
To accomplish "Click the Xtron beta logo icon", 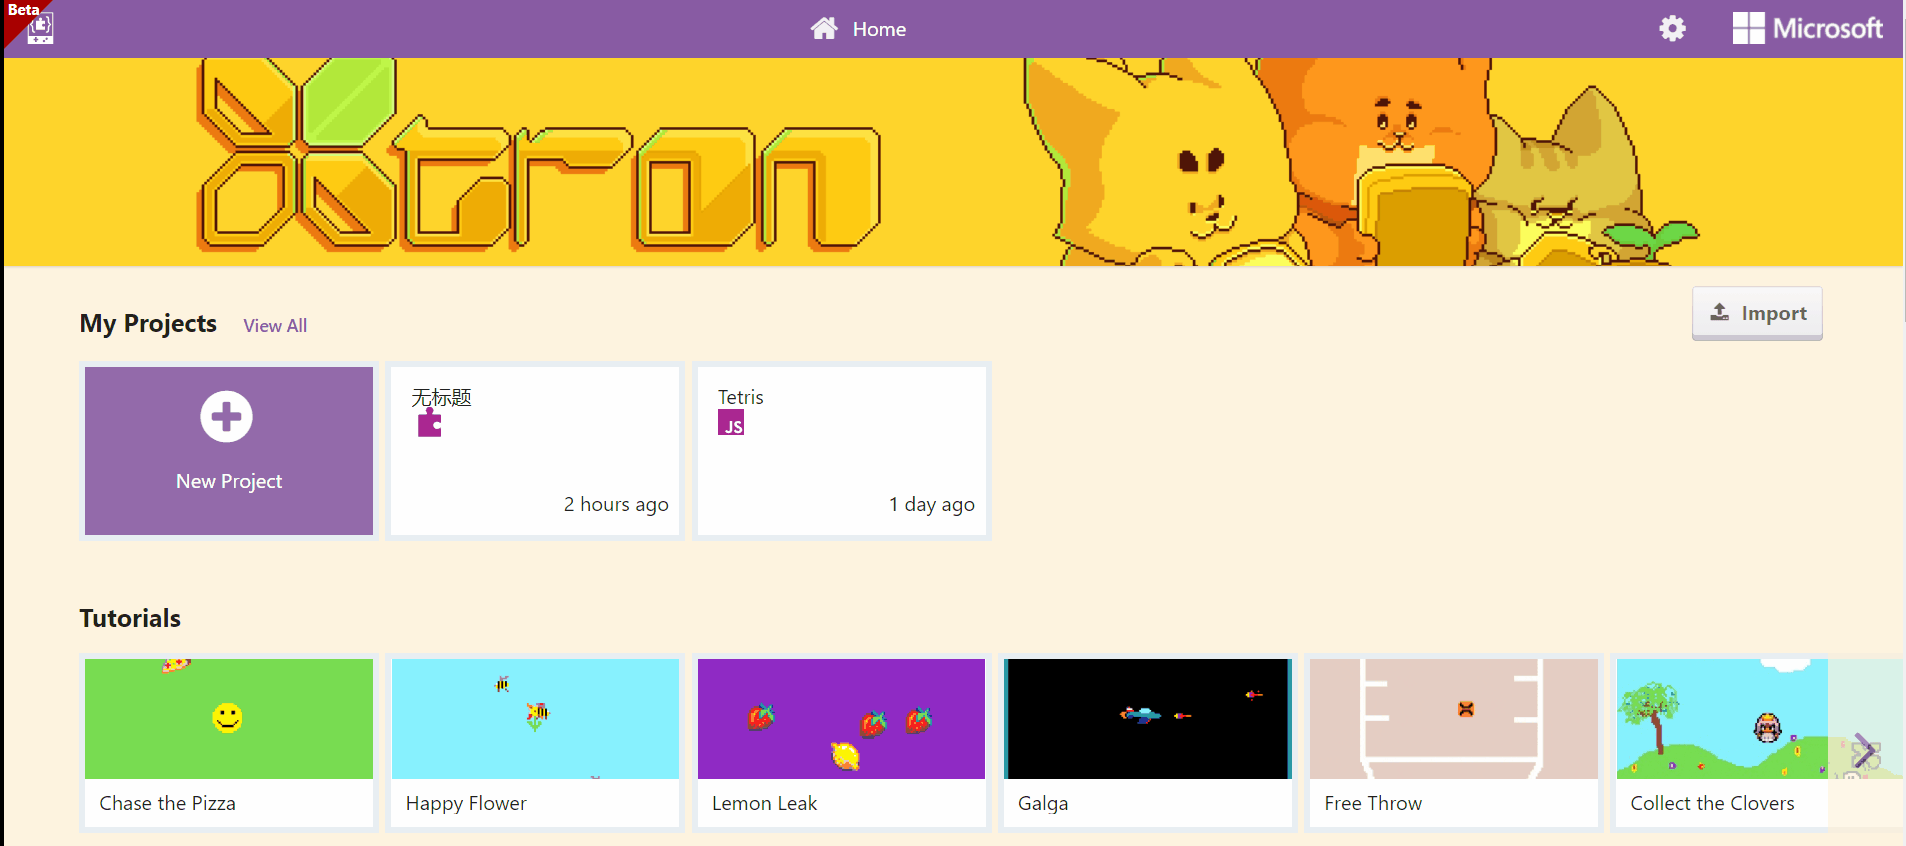I will (40, 29).
